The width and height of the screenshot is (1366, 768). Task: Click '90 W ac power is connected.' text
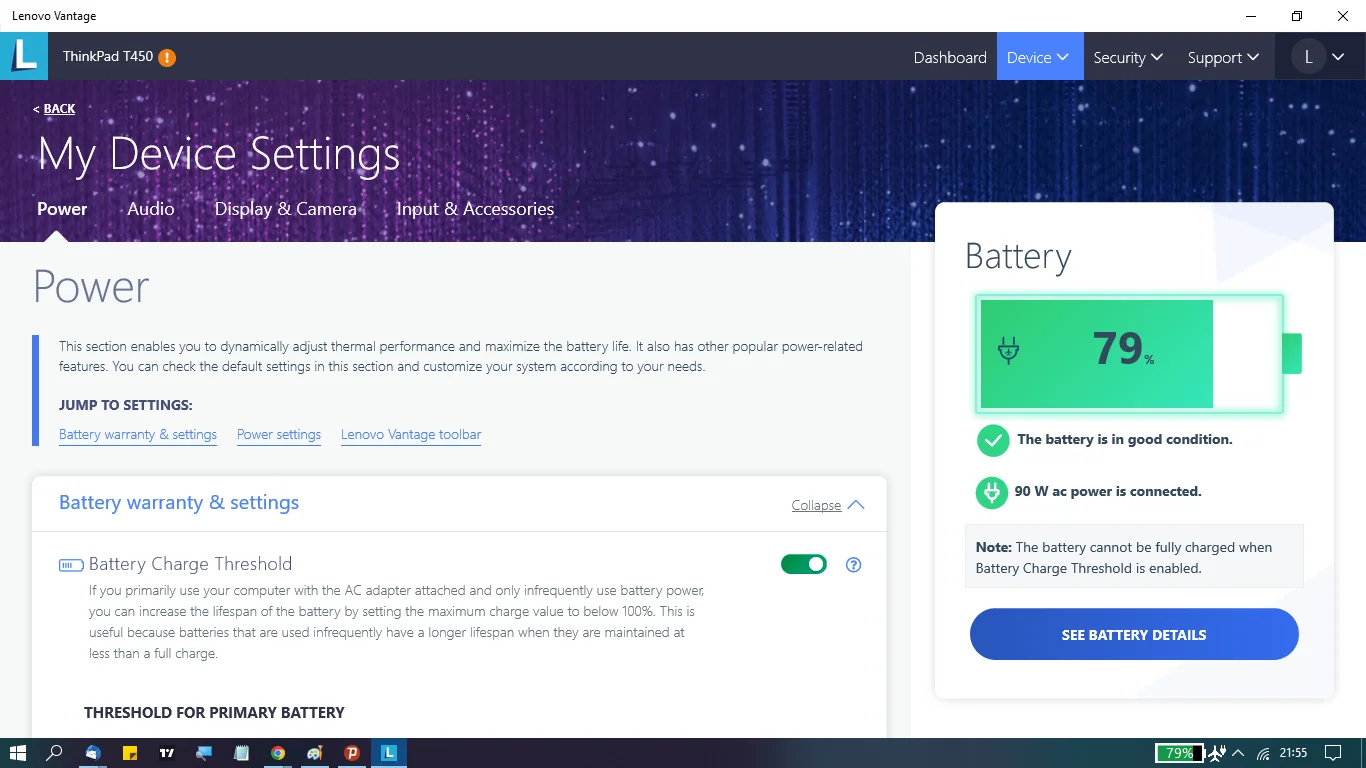pos(1108,491)
